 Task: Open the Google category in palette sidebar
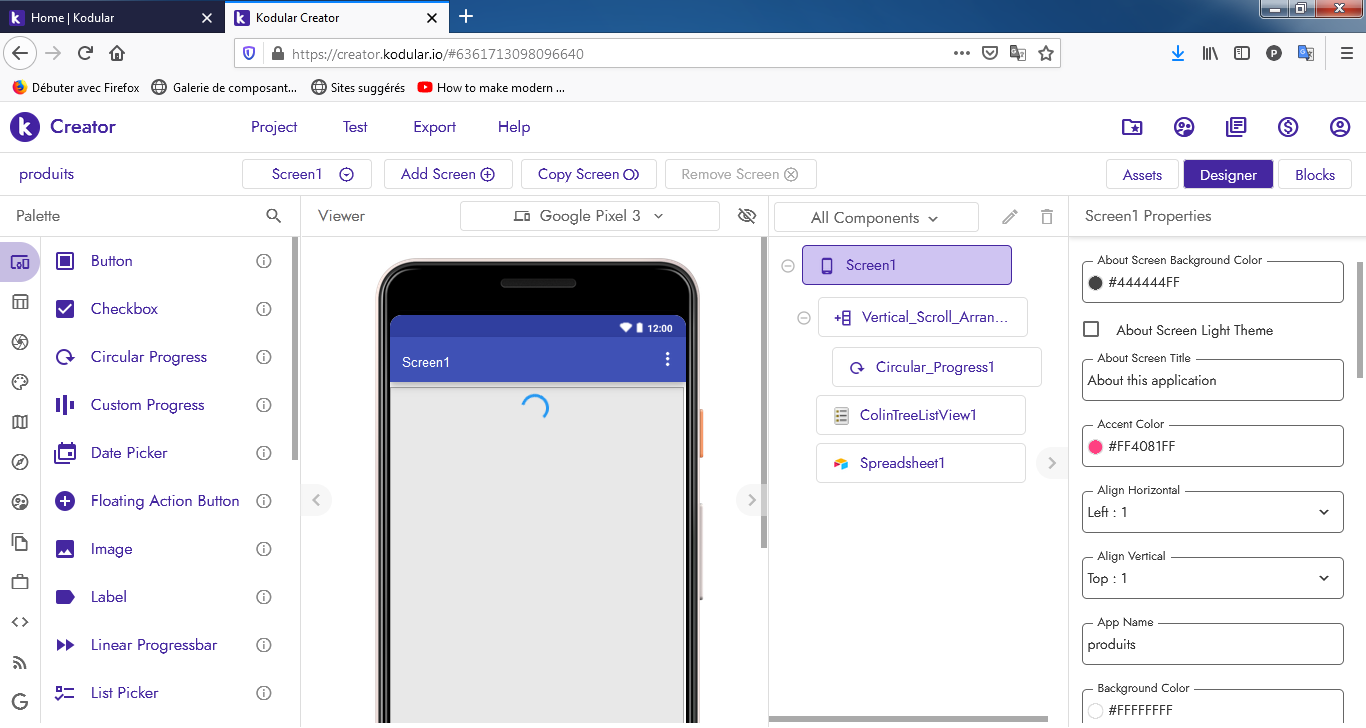(x=20, y=701)
